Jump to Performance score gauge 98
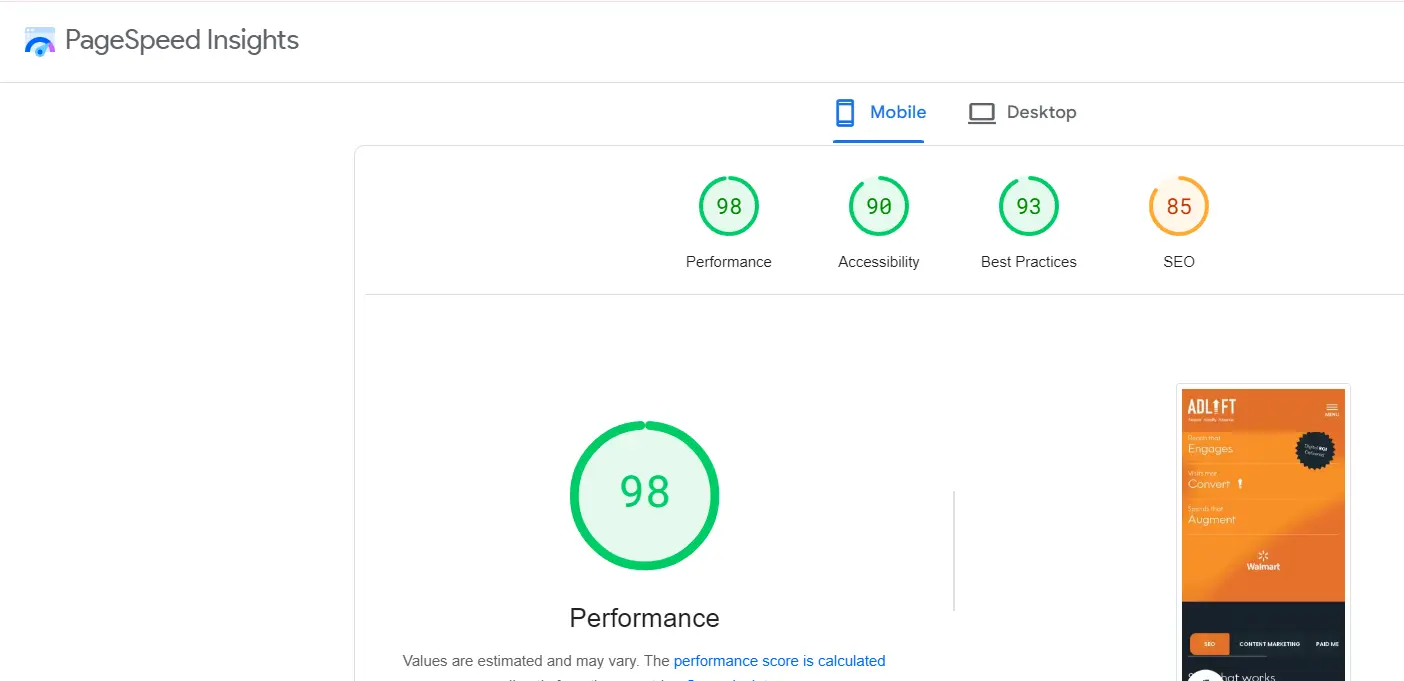Image resolution: width=1404 pixels, height=681 pixels. tap(729, 206)
